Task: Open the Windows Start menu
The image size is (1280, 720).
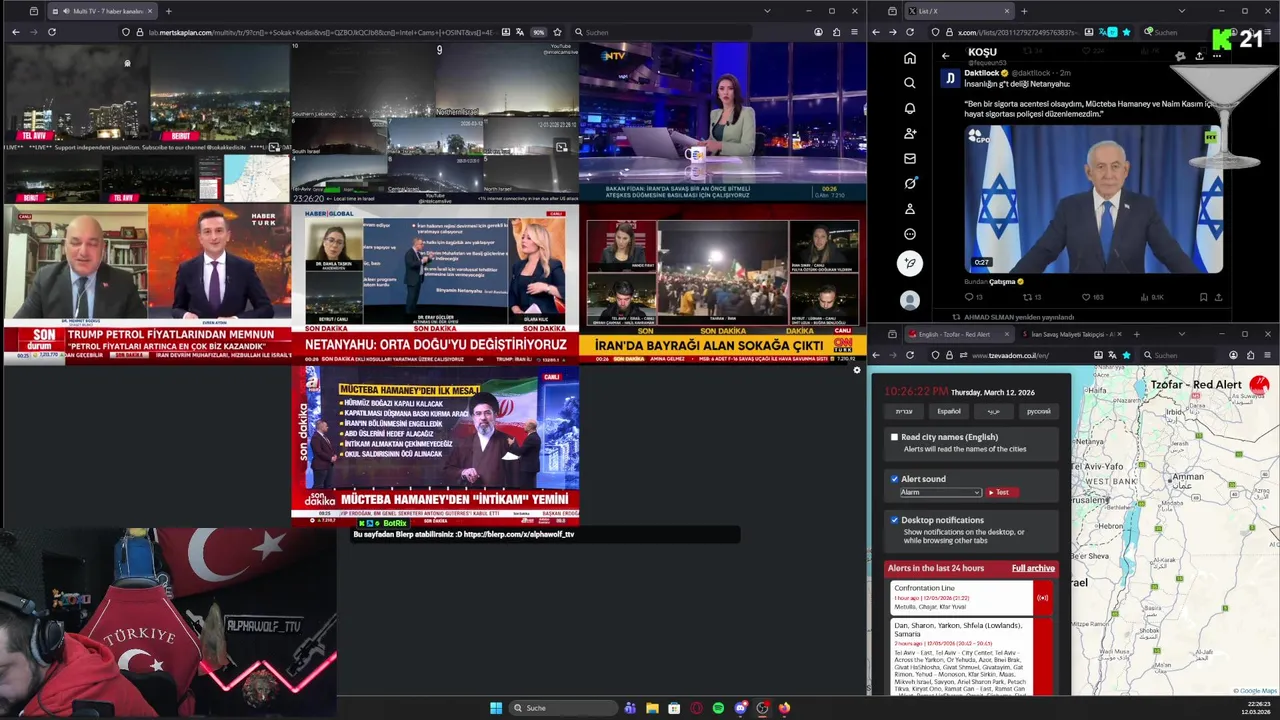Action: [x=496, y=708]
